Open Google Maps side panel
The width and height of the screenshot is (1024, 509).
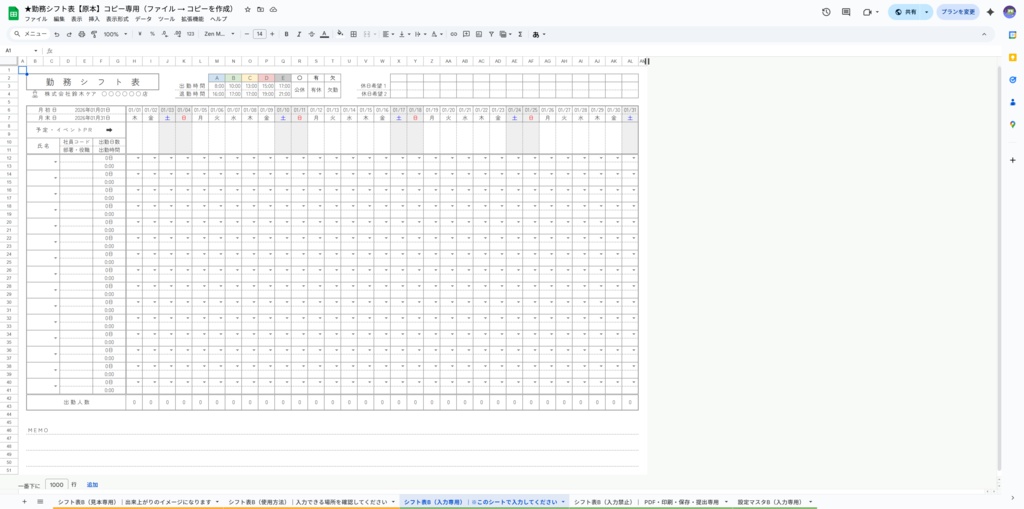click(1012, 124)
